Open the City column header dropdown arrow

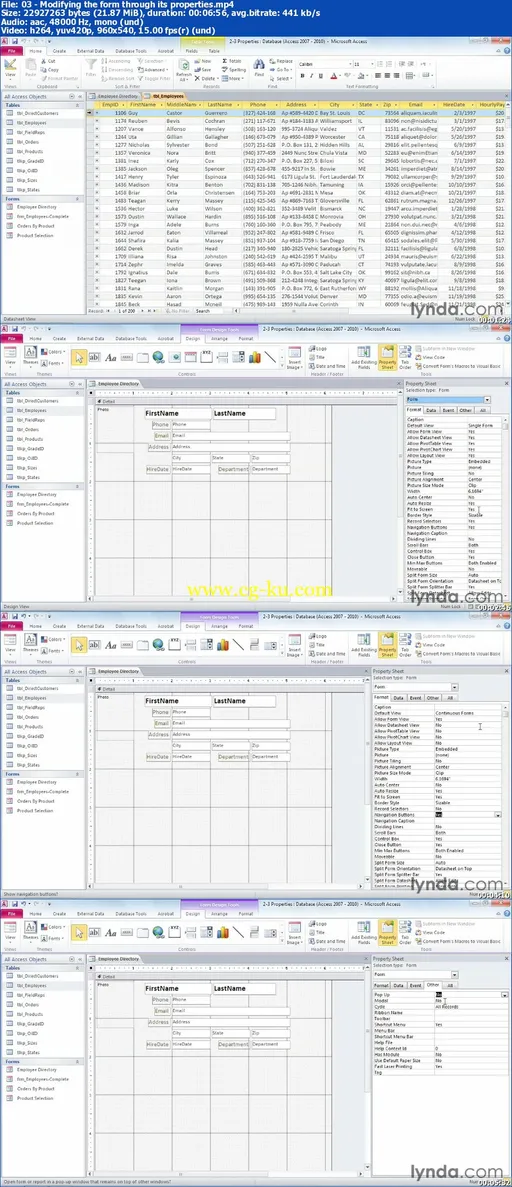point(354,104)
